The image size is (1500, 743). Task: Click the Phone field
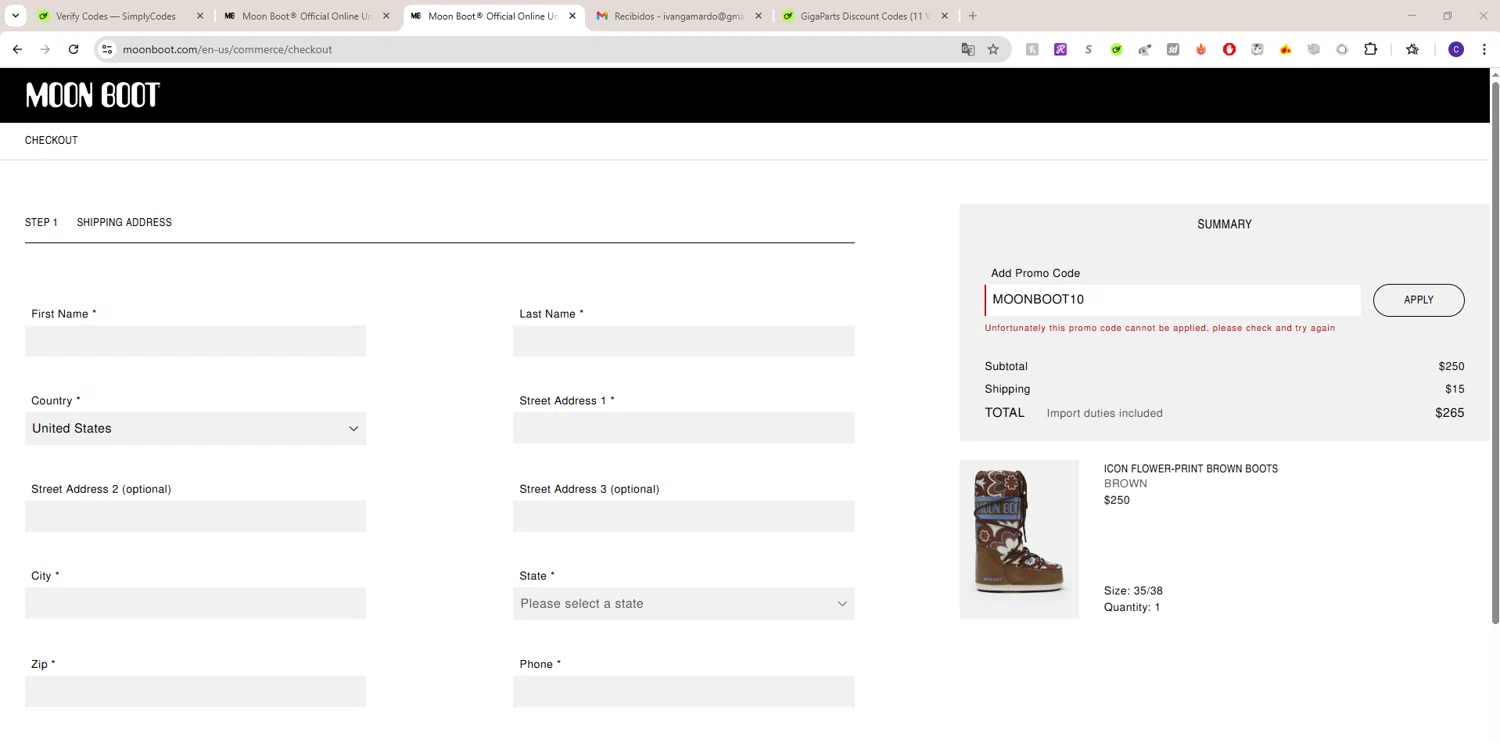(x=684, y=691)
